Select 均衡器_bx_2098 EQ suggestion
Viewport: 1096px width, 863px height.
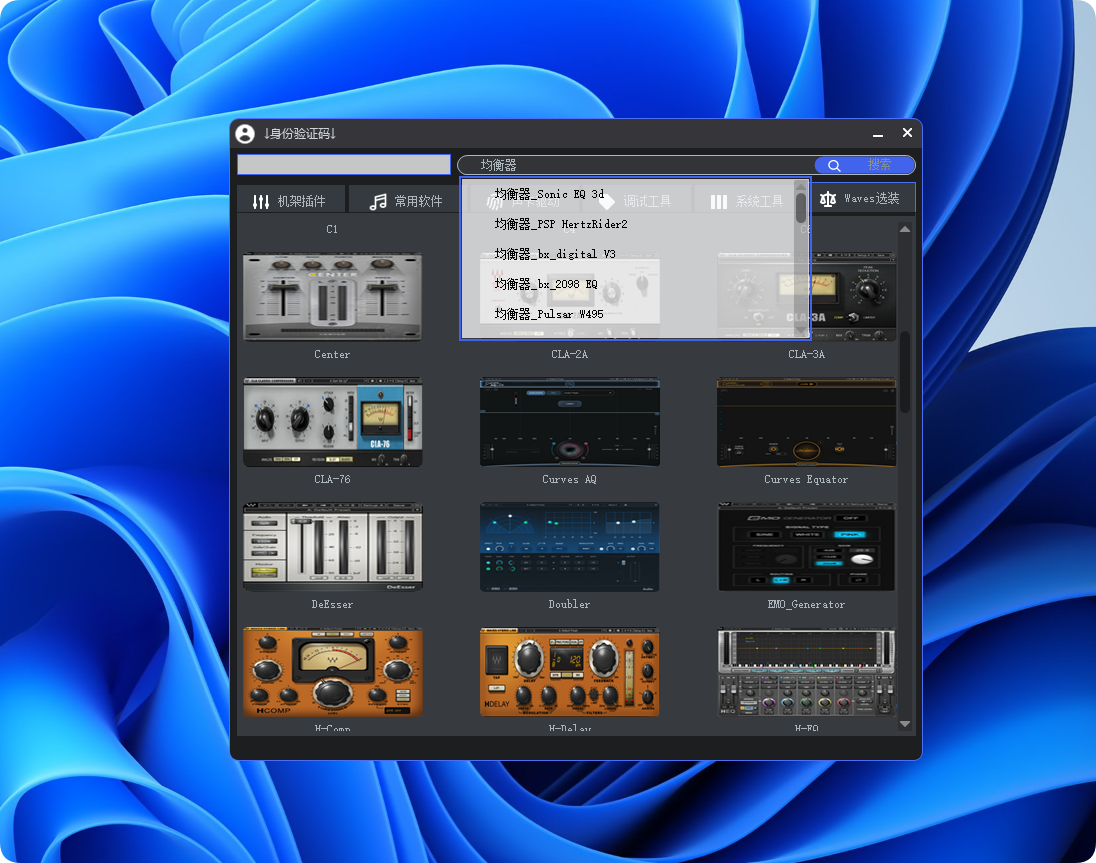(546, 284)
